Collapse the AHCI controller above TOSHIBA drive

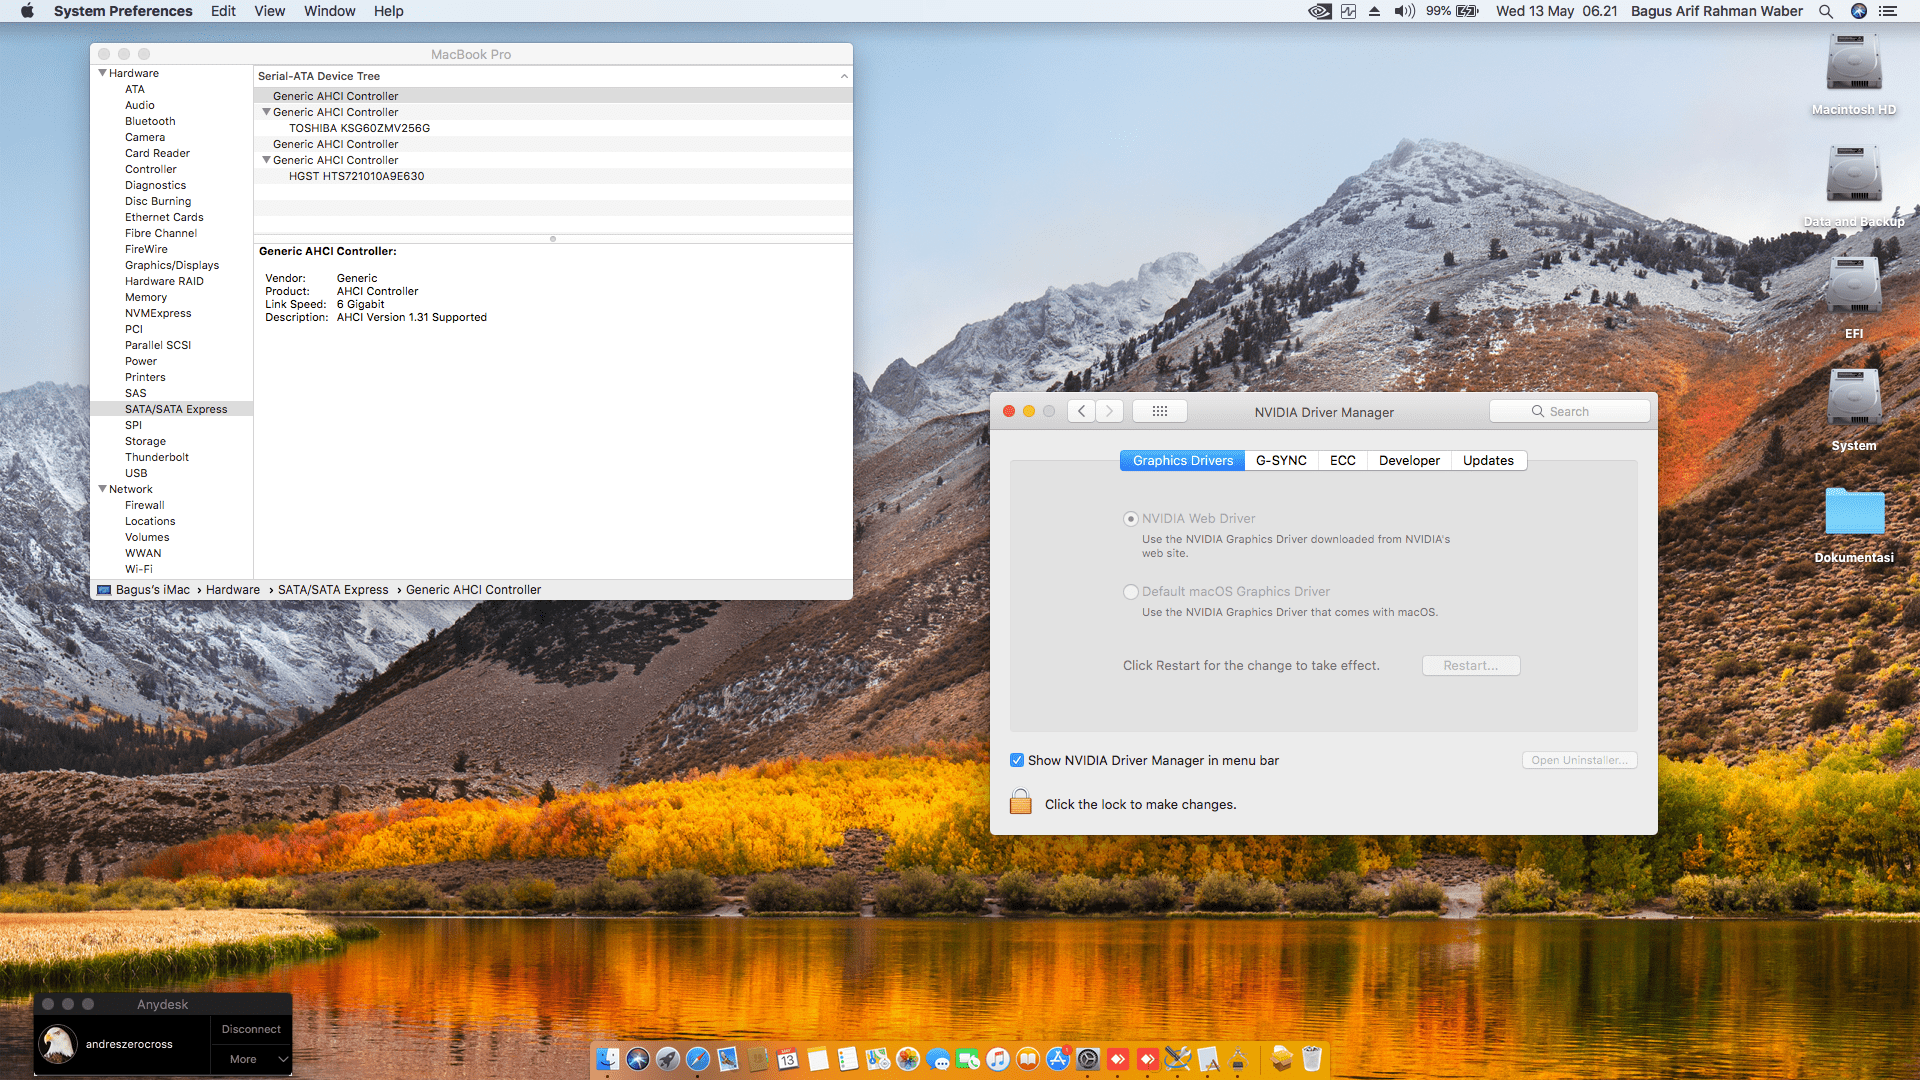(x=266, y=112)
